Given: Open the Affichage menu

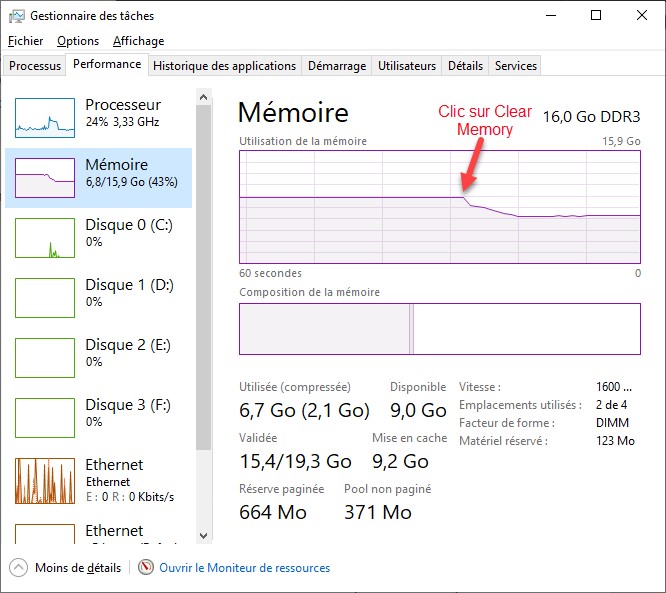Looking at the screenshot, I should pos(138,41).
